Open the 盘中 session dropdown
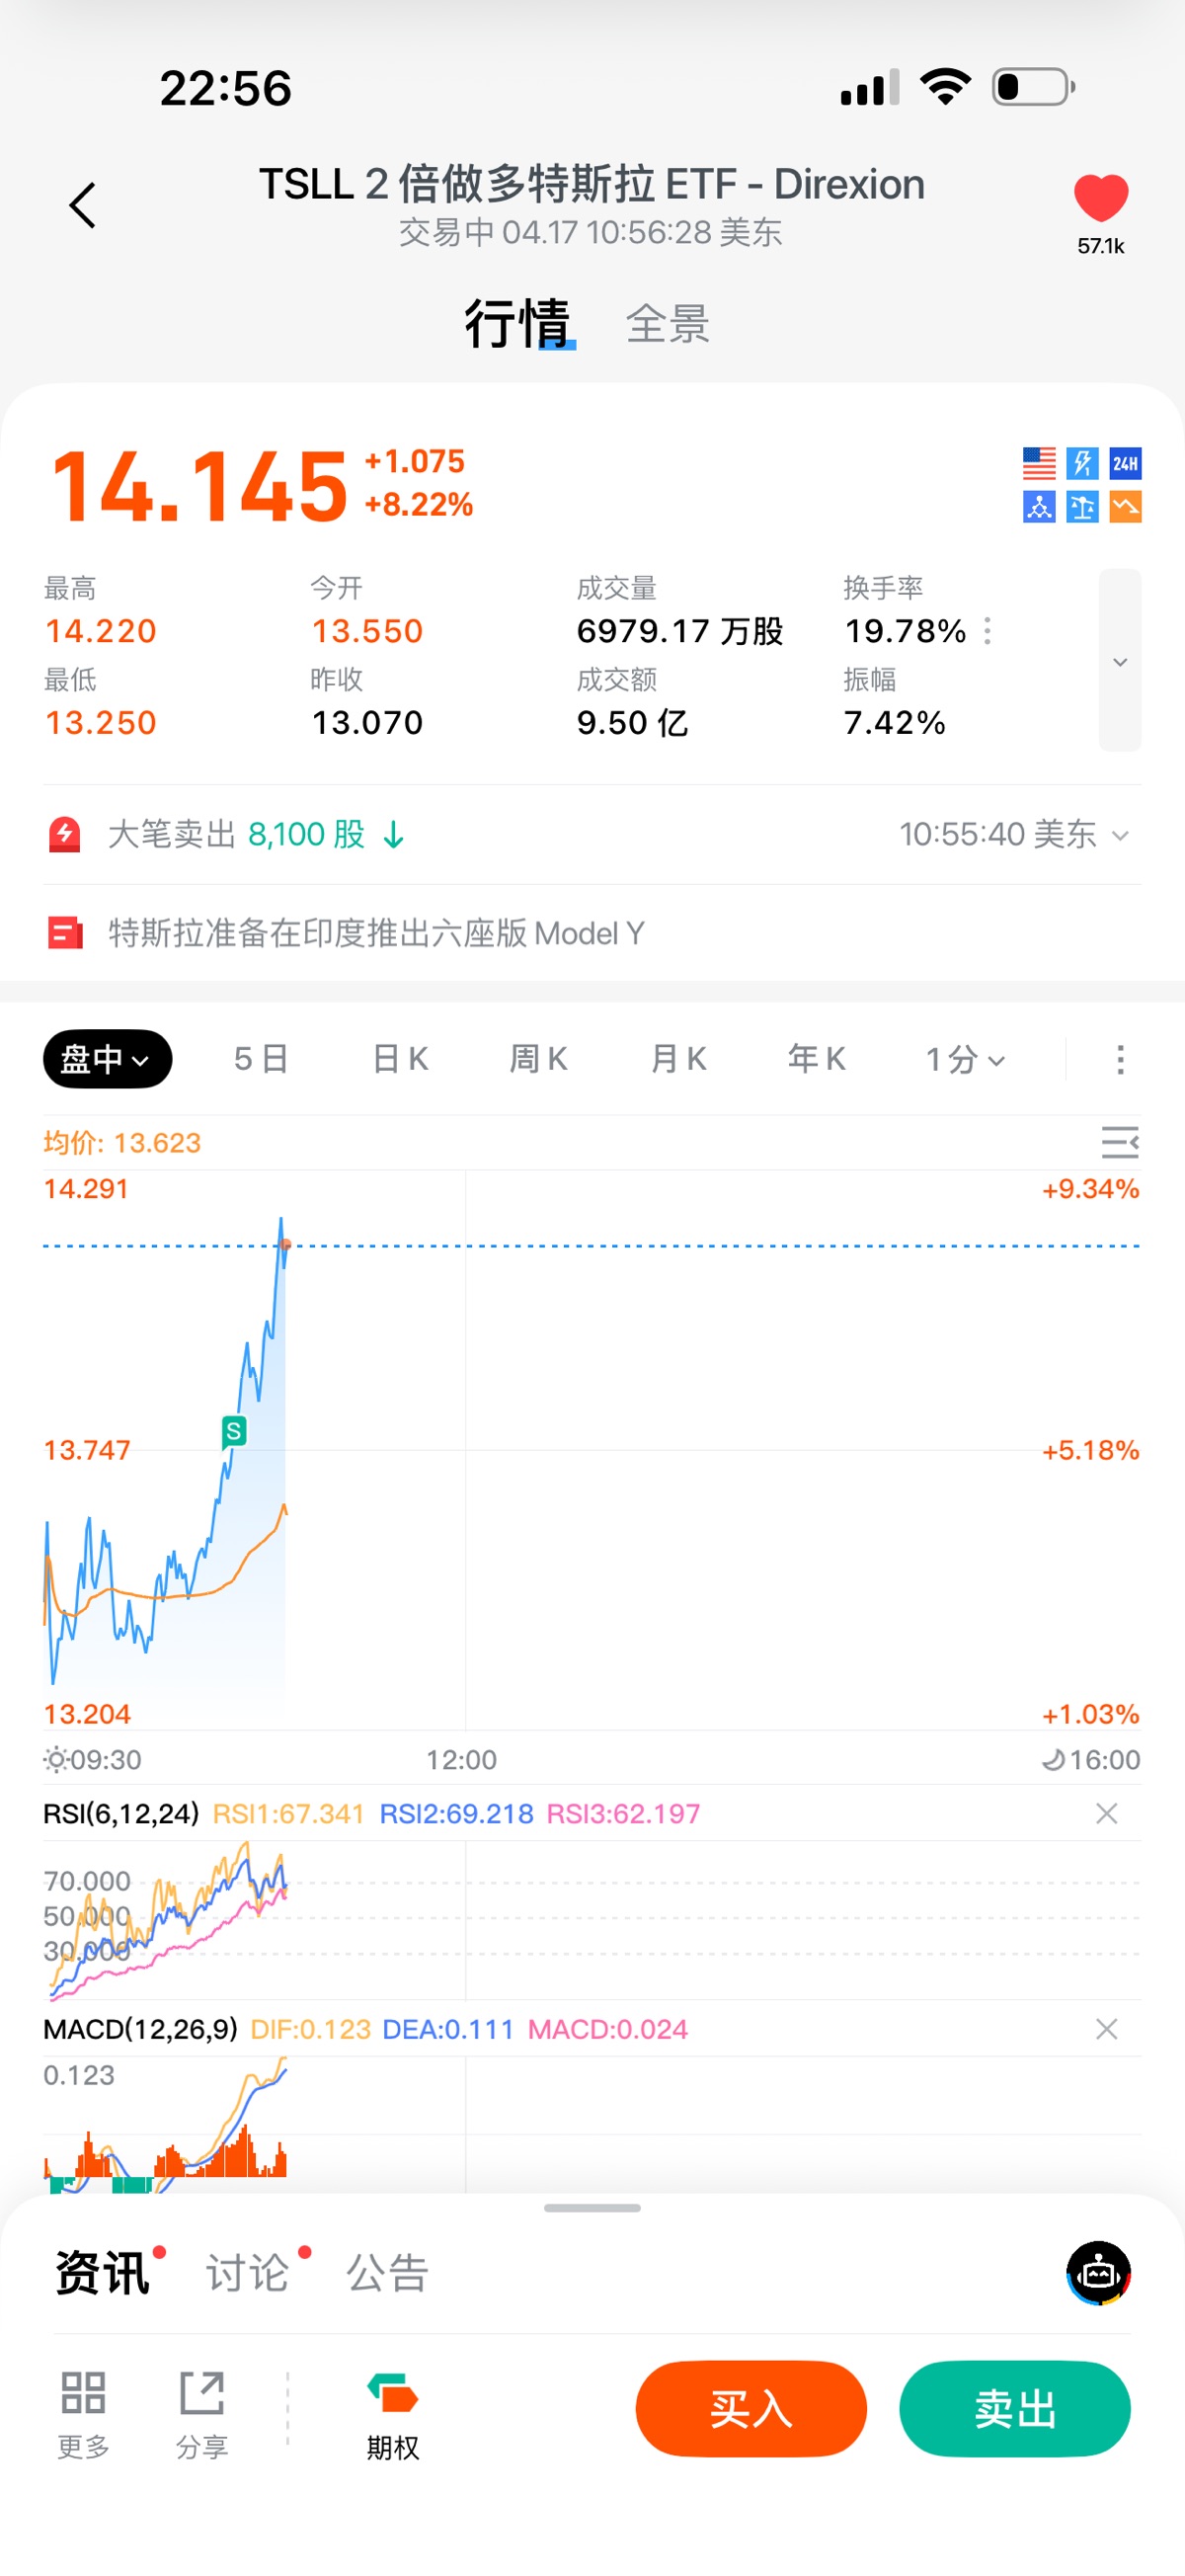The image size is (1185, 2576). (x=107, y=1059)
